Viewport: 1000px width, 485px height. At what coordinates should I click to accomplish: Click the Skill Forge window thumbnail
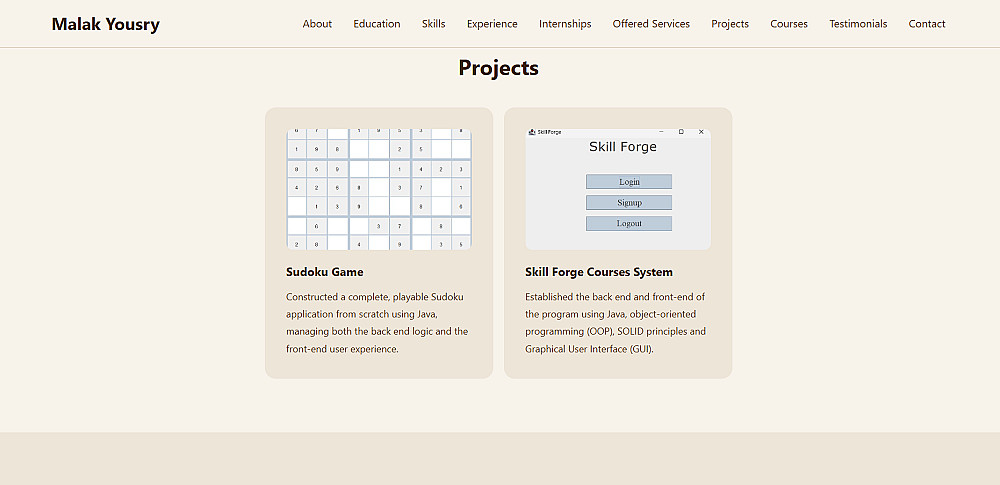point(618,189)
